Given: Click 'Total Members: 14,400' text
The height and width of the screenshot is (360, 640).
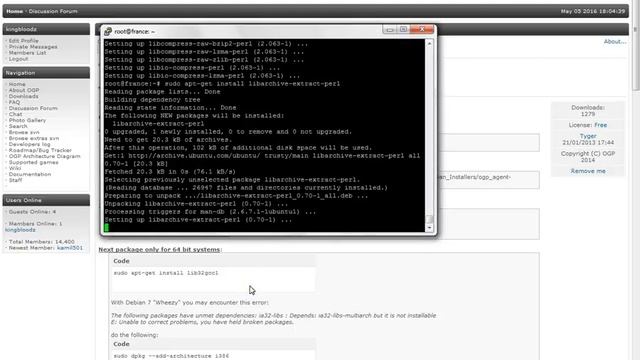Looking at the screenshot, I should pos(42,242).
